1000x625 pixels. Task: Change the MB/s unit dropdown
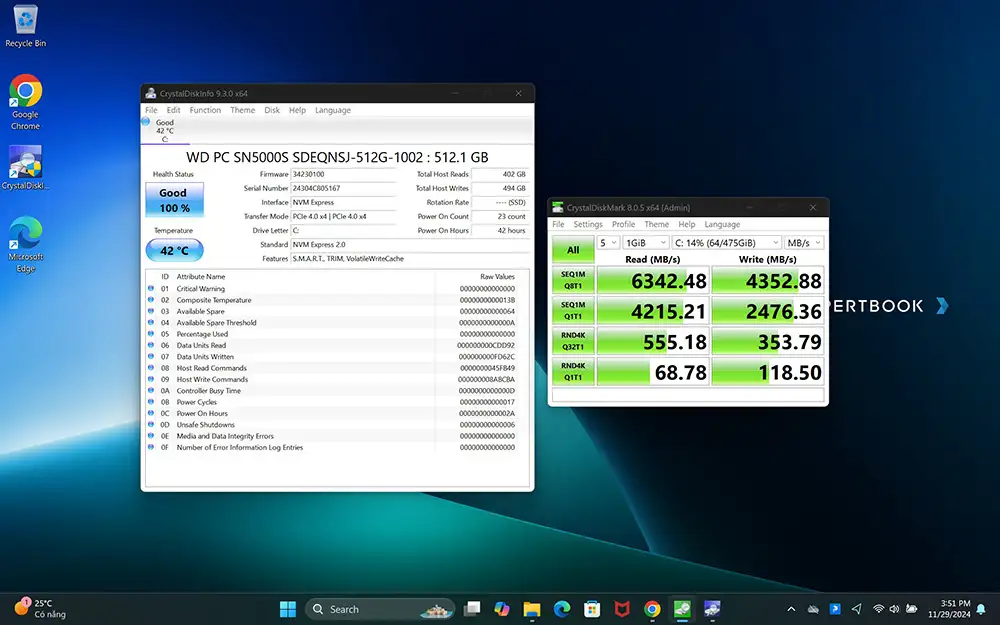(804, 243)
